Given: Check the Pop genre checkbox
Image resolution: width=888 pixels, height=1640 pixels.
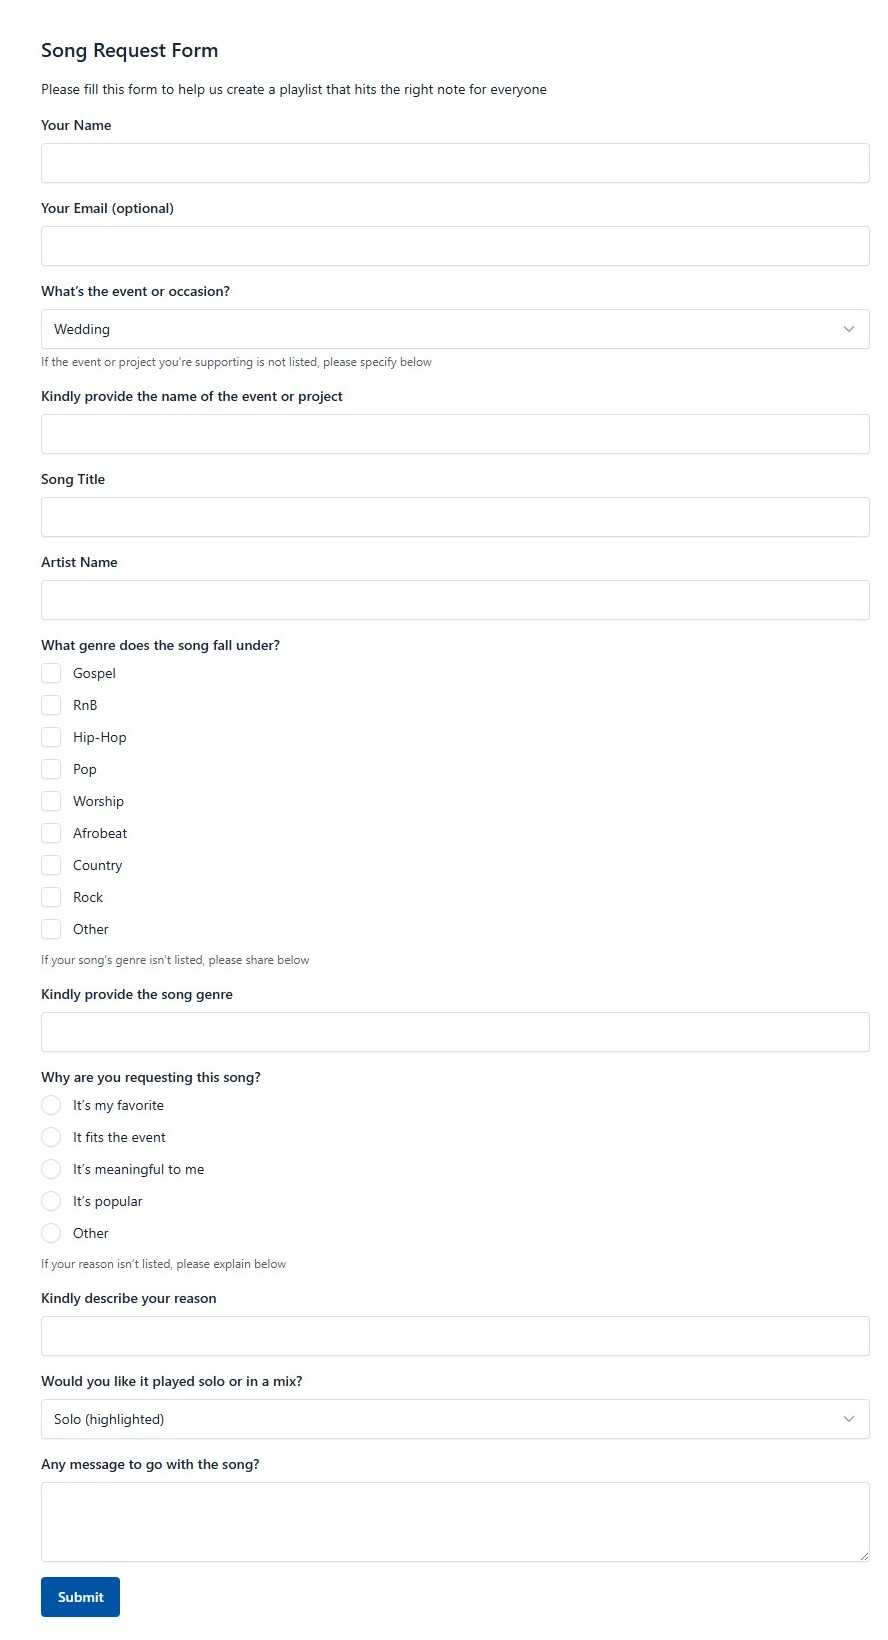Looking at the screenshot, I should coord(51,769).
